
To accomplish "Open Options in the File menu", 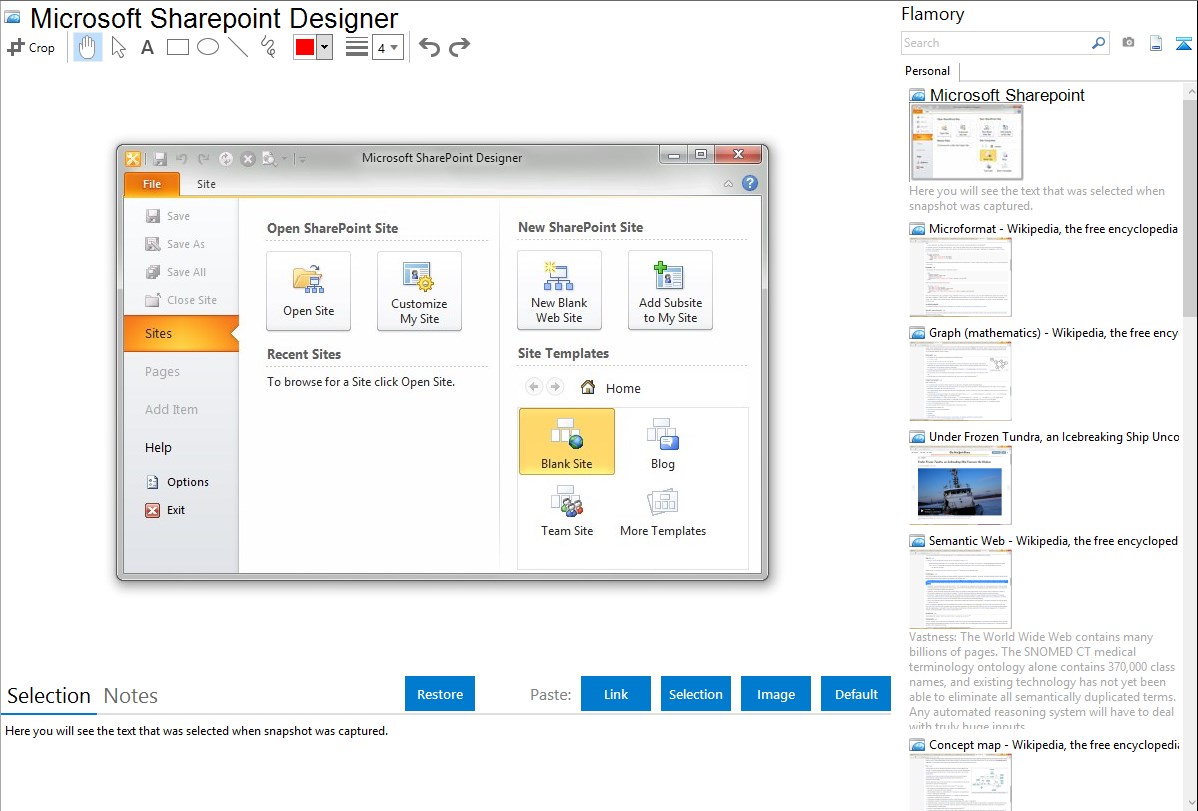I will [x=177, y=482].
